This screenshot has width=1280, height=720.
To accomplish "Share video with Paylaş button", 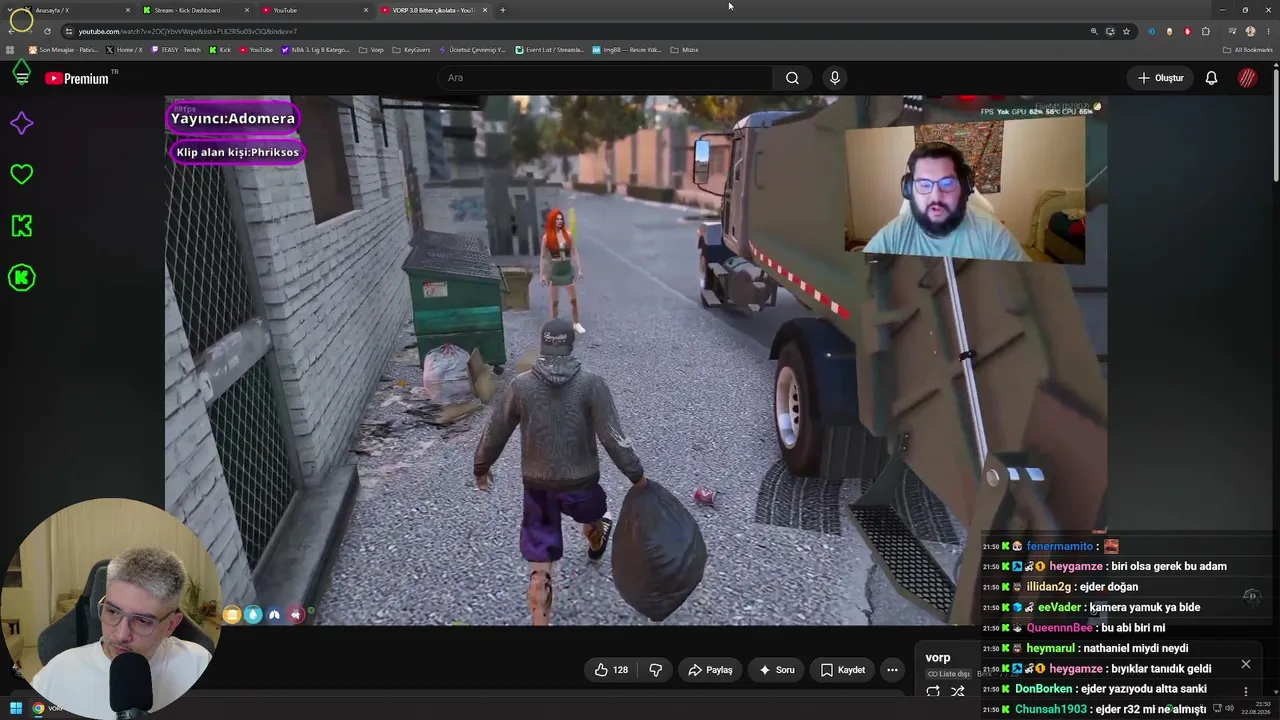I will (x=709, y=670).
